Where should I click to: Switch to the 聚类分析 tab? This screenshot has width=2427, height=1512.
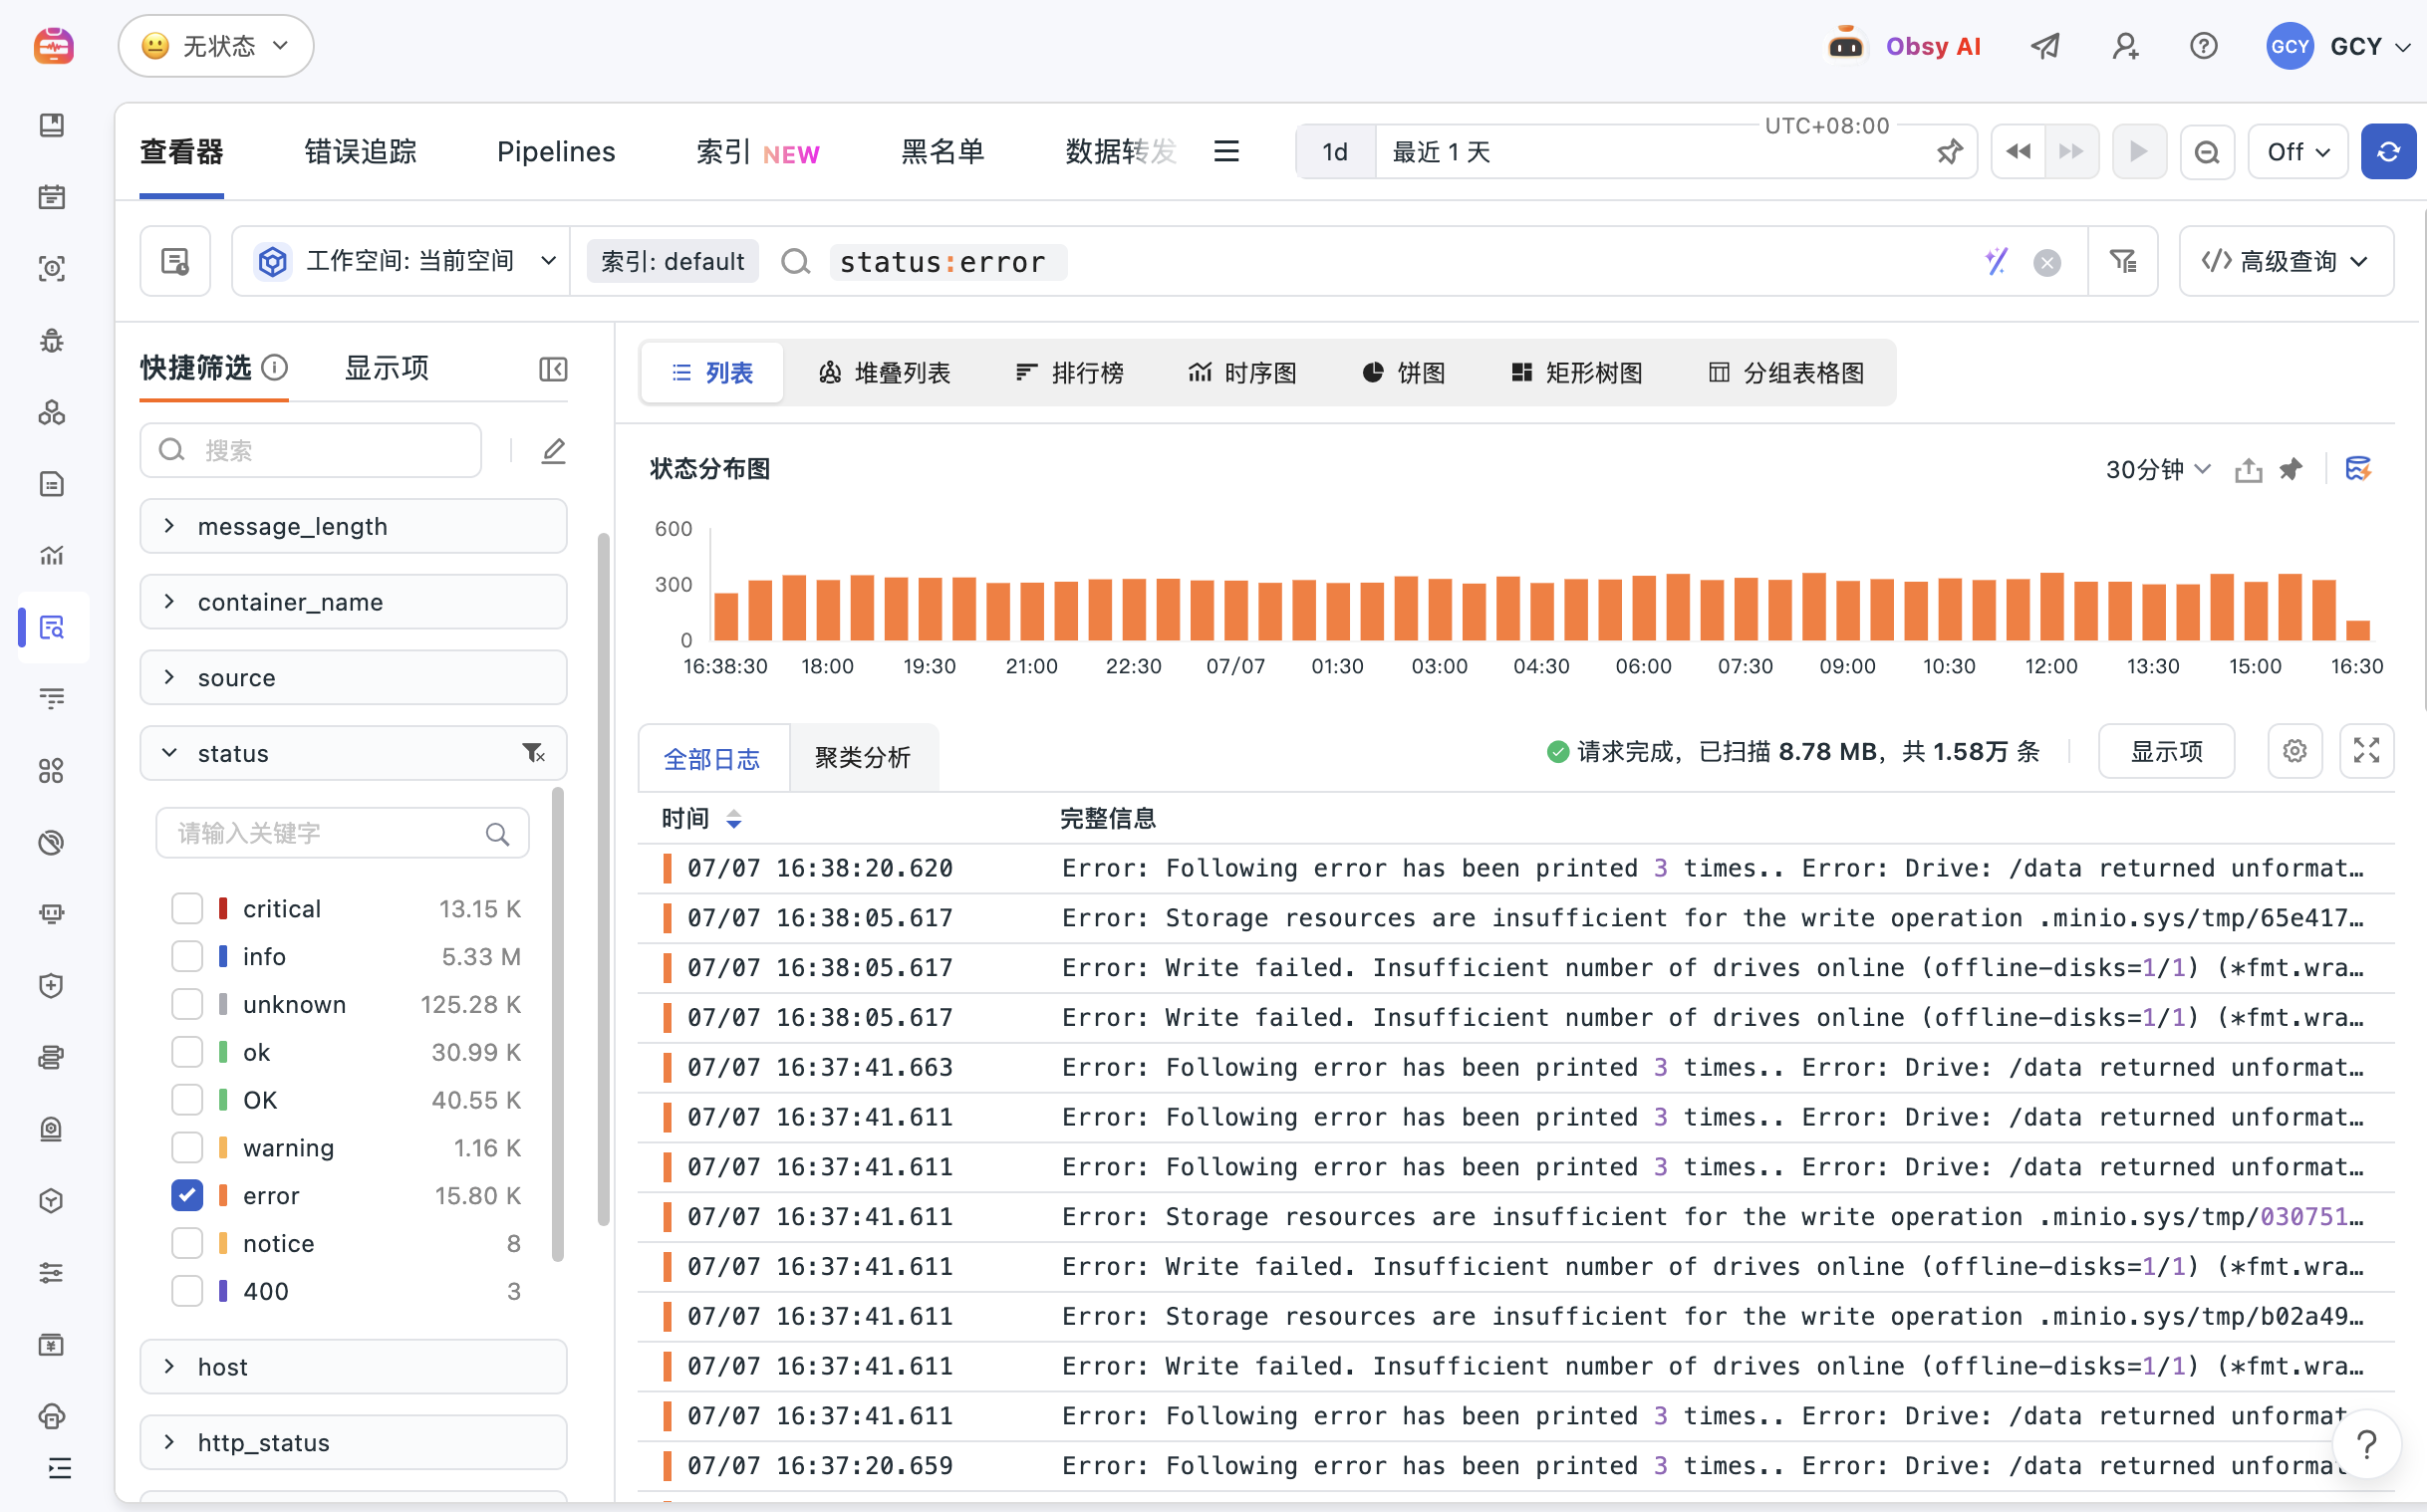(863, 758)
